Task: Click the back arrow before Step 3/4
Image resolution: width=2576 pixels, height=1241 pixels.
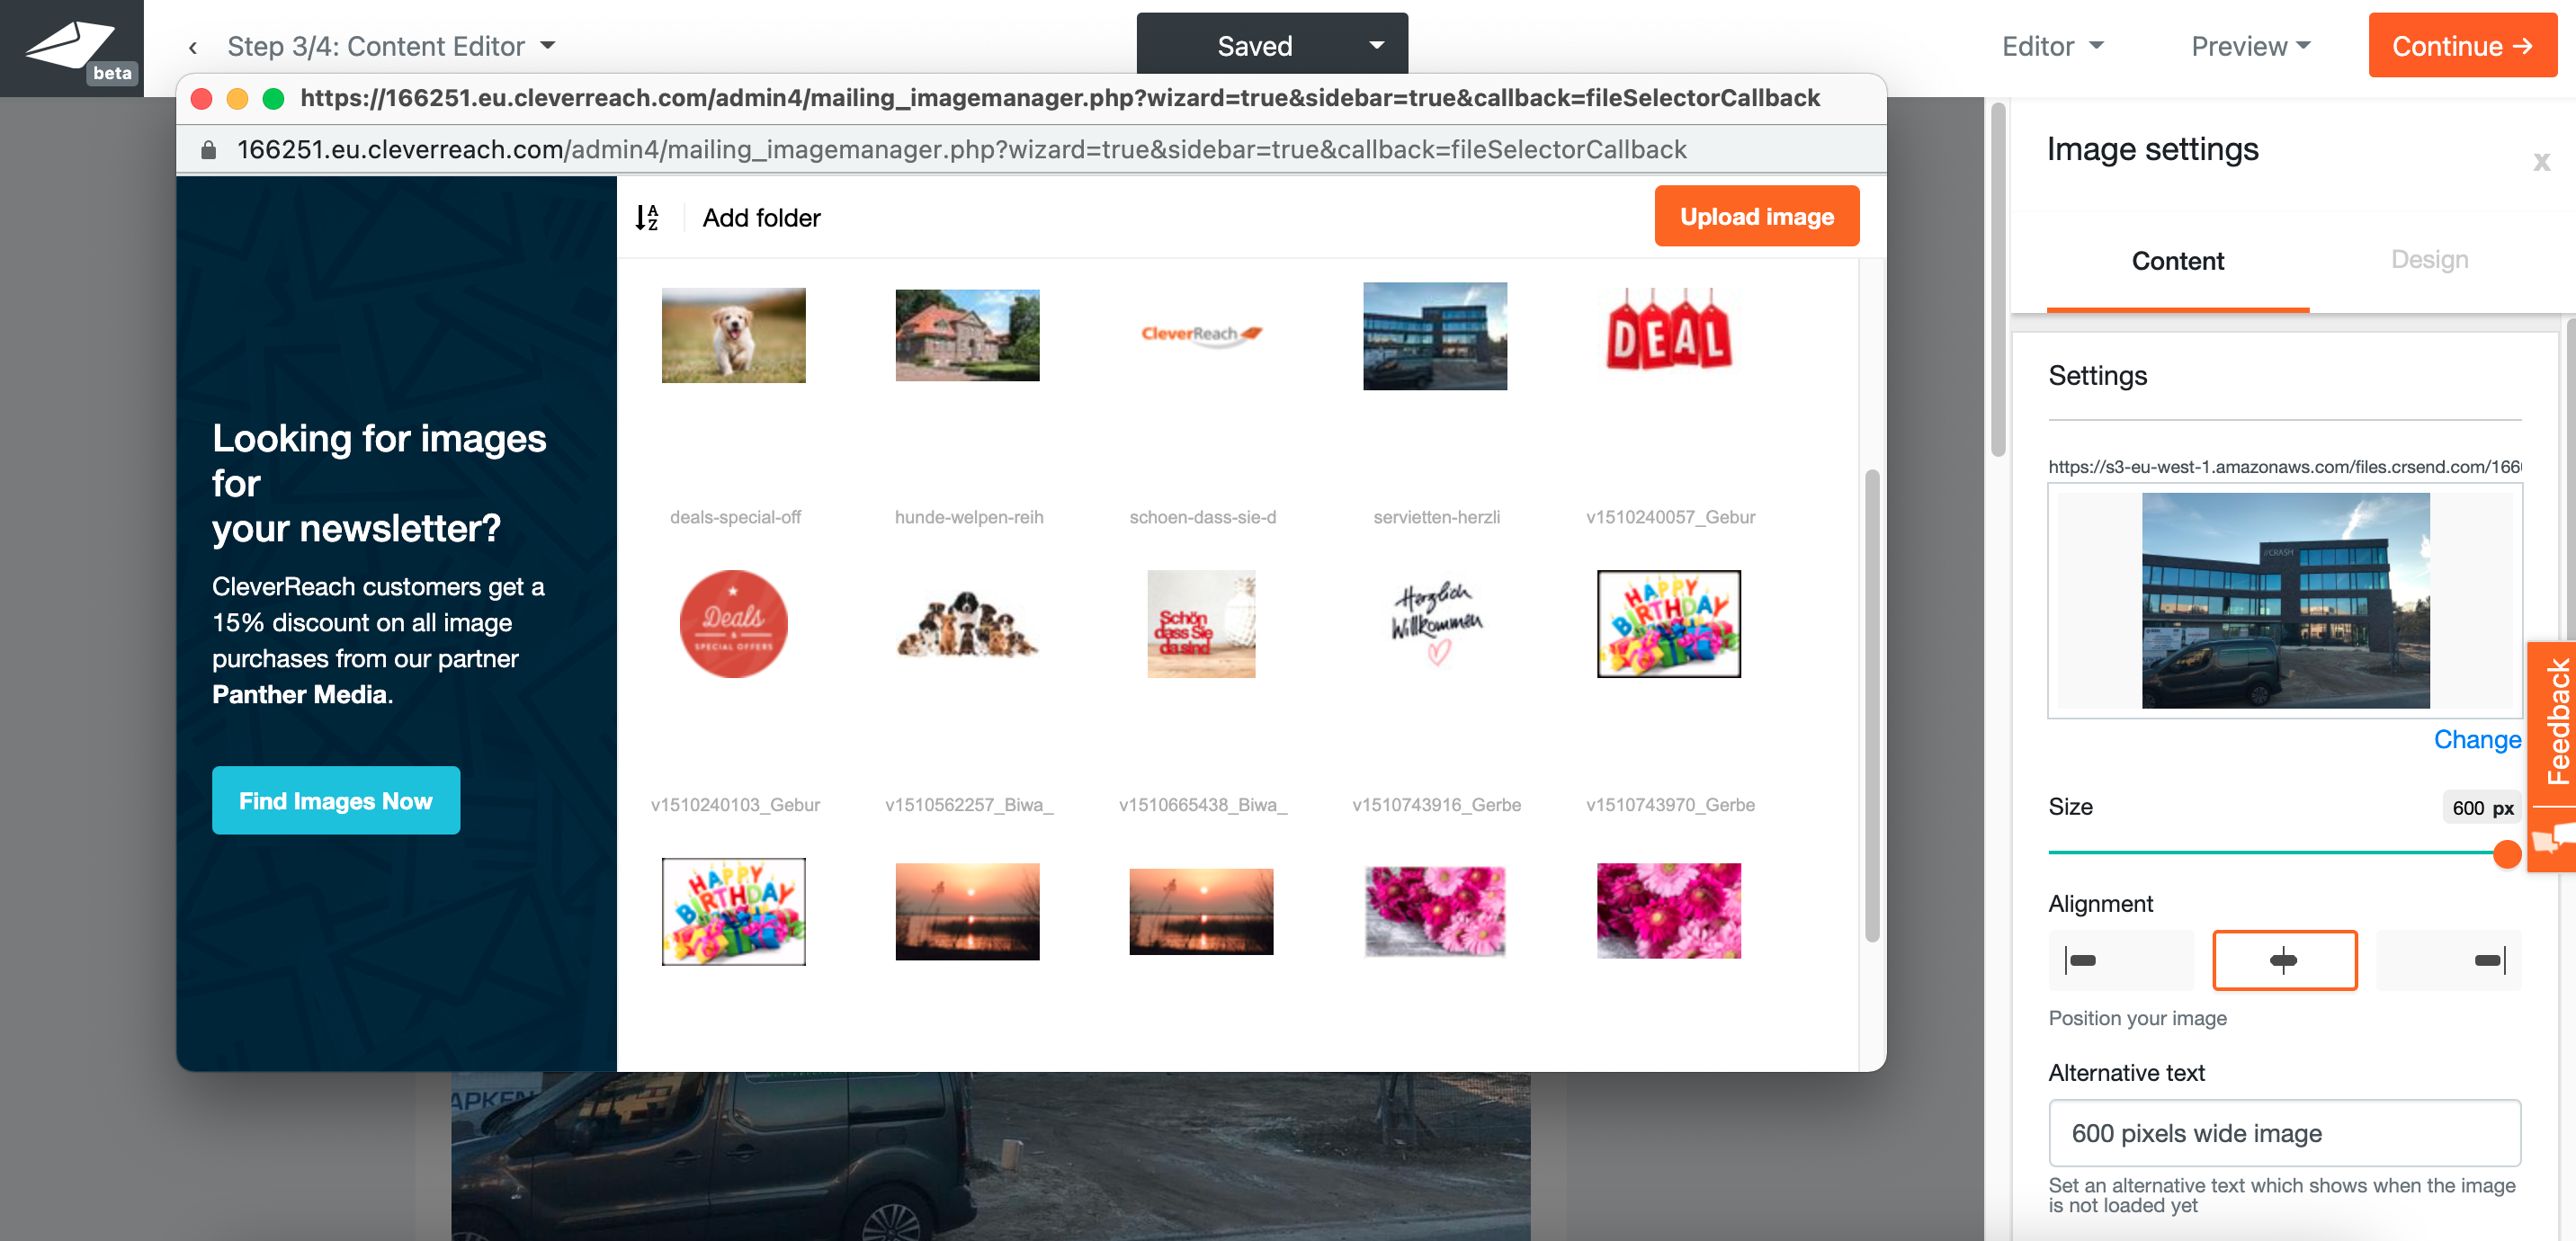Action: (193, 47)
